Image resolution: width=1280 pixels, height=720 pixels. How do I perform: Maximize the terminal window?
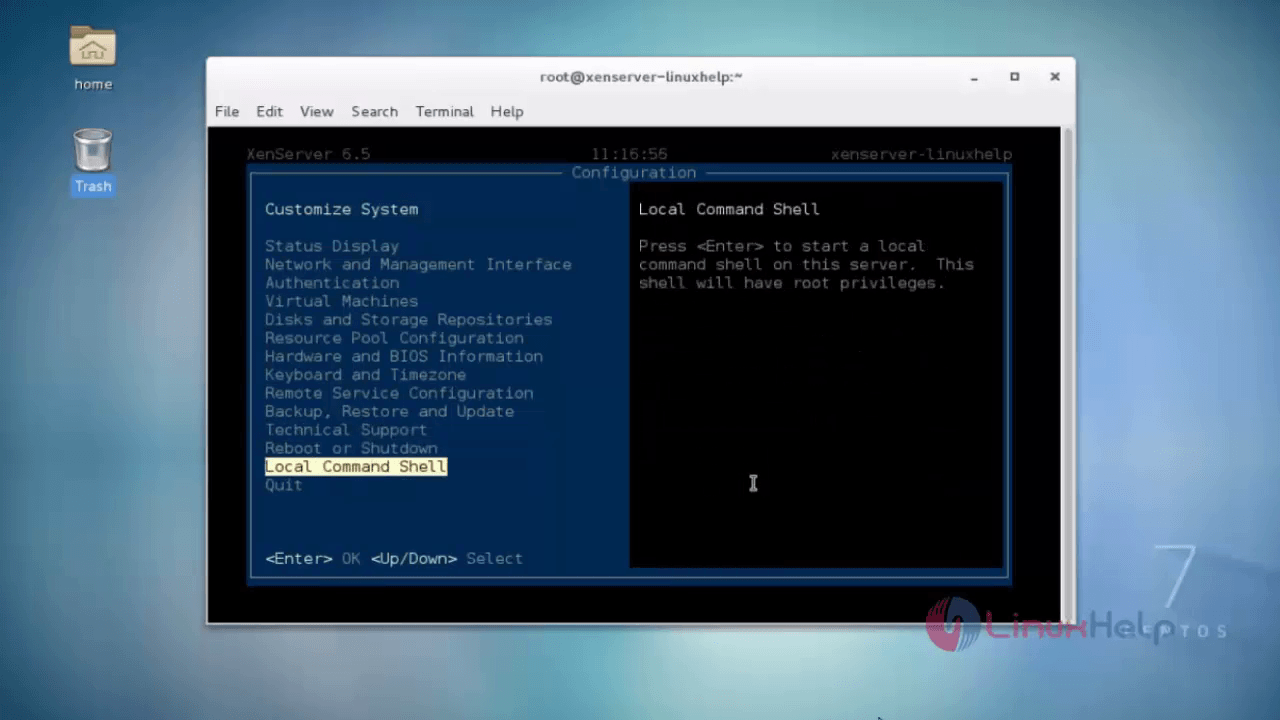[x=1014, y=77]
